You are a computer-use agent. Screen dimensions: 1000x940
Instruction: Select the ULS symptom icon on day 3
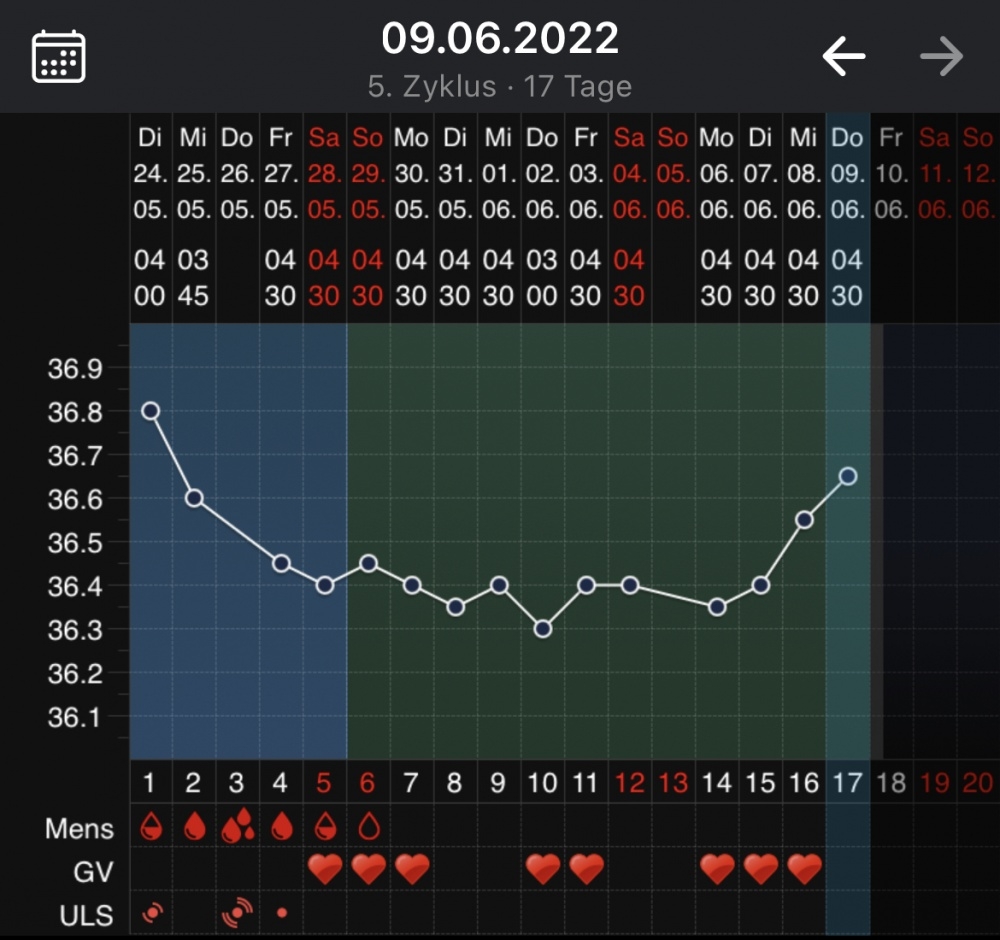237,911
